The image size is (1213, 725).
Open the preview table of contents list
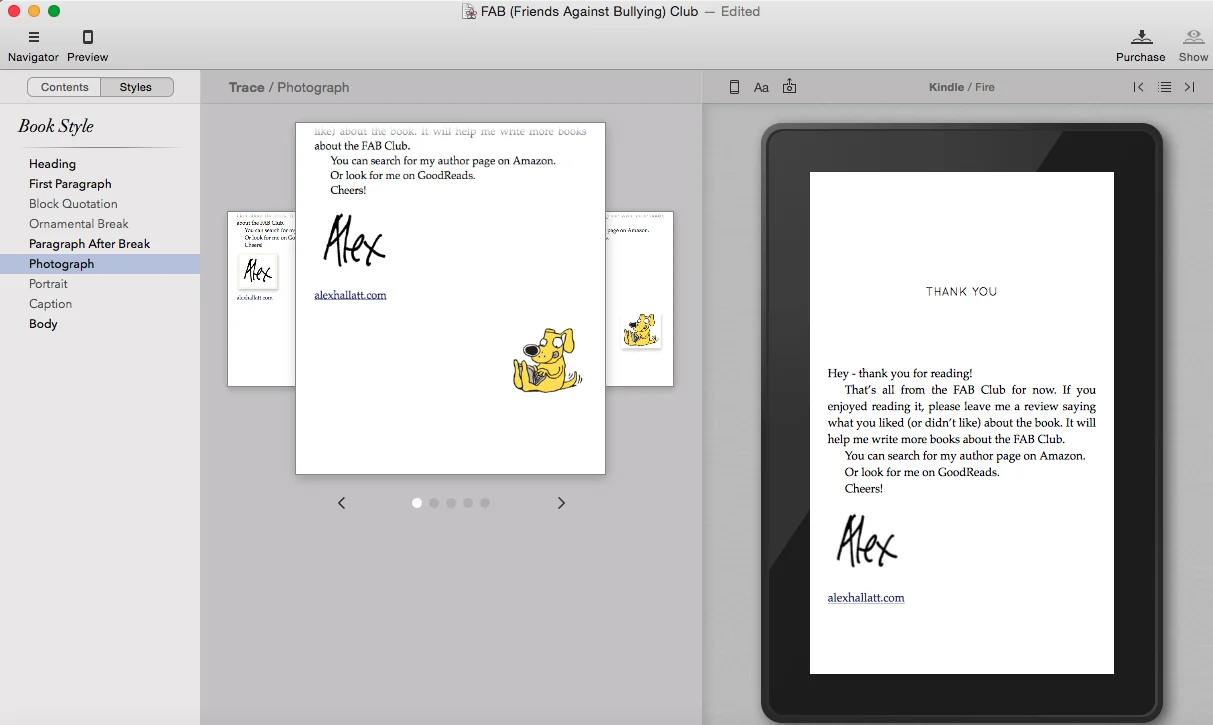[x=1165, y=87]
